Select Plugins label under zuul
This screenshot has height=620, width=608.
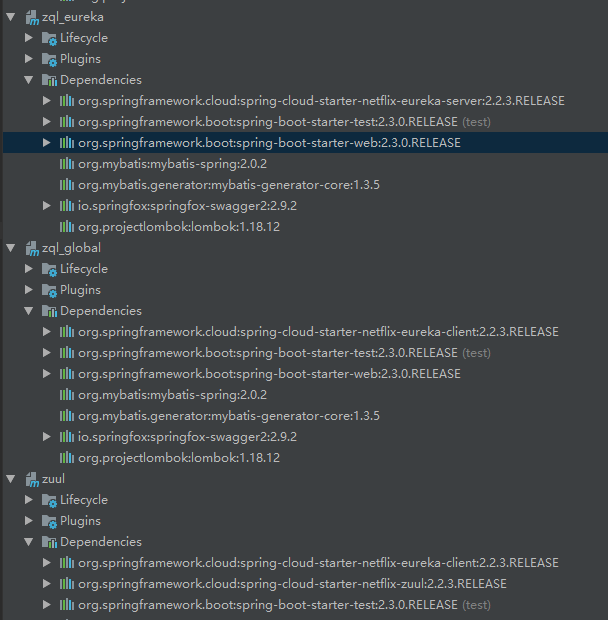pos(80,521)
